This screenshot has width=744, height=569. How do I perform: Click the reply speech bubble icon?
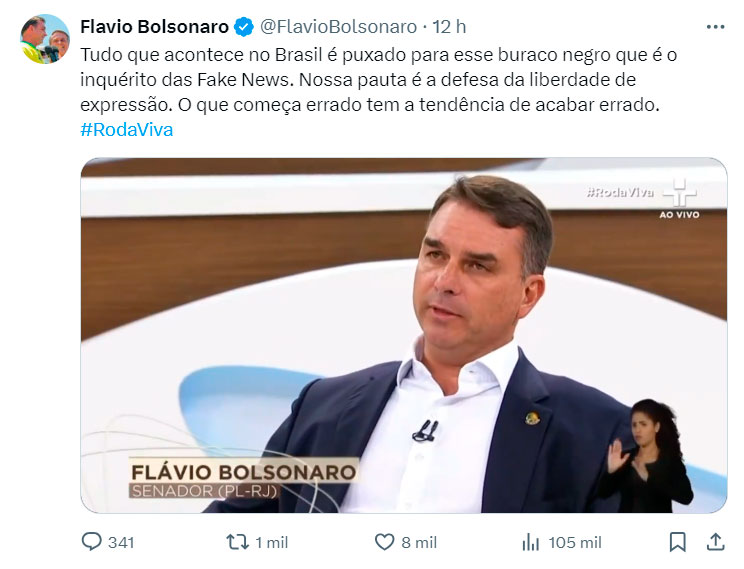click(x=91, y=541)
